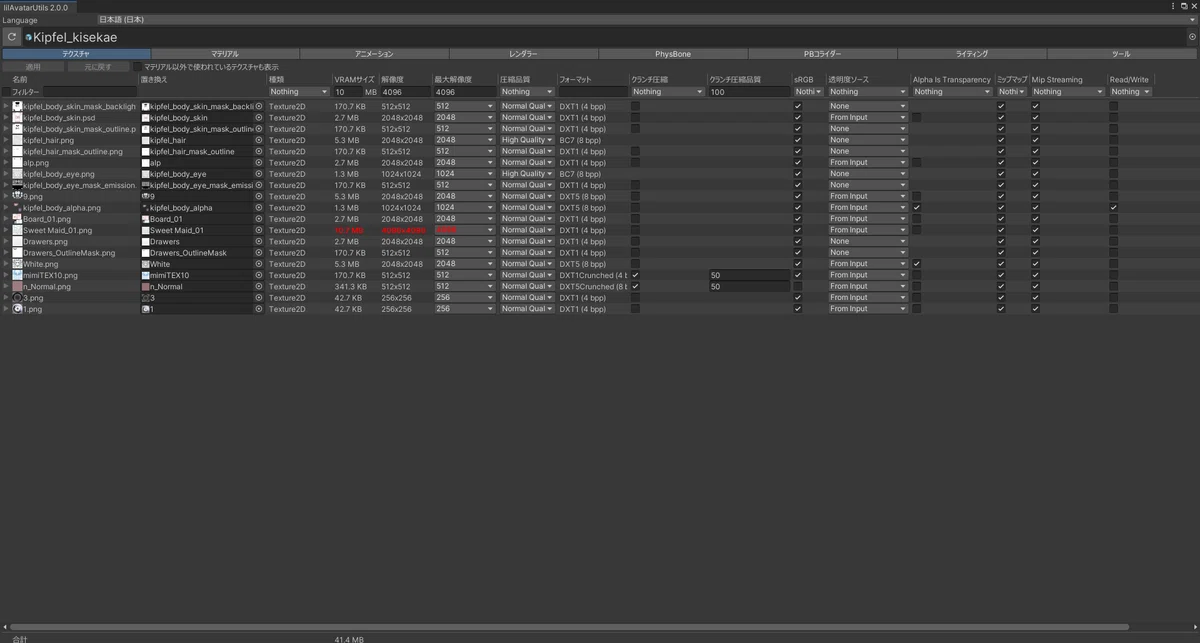
Task: Click the 元に戻す revert button
Action: point(99,67)
